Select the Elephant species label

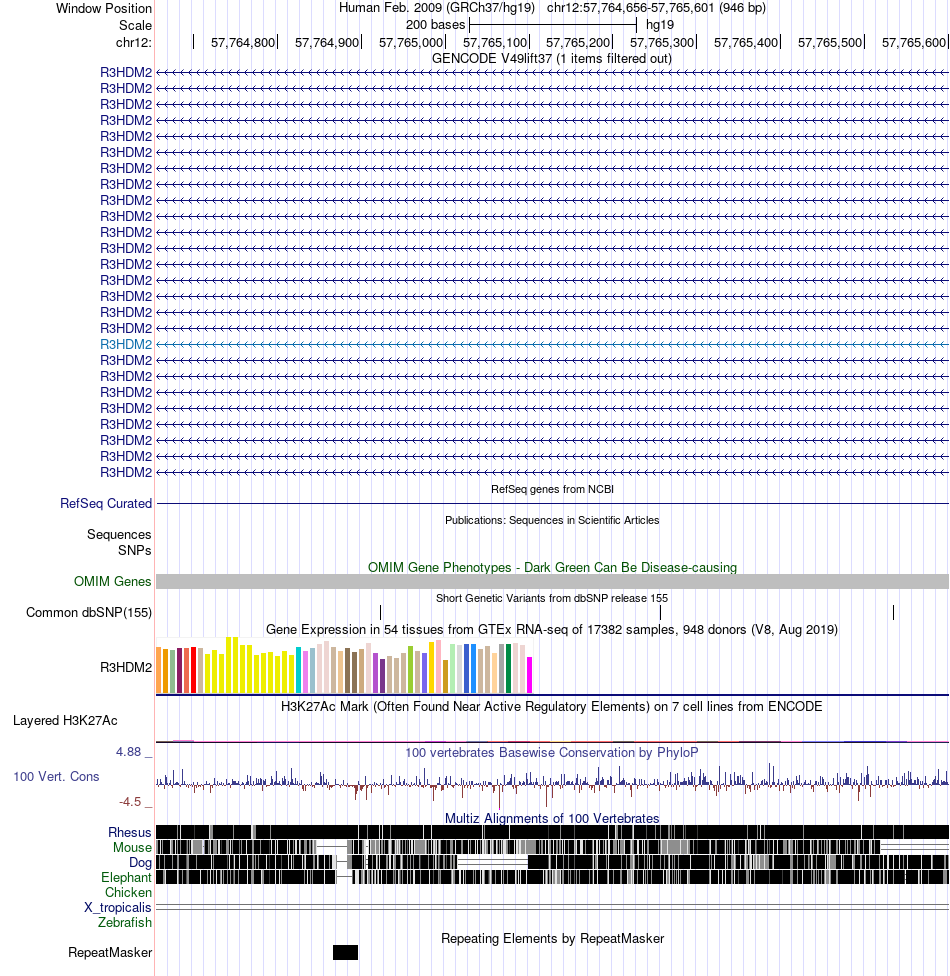[126, 877]
